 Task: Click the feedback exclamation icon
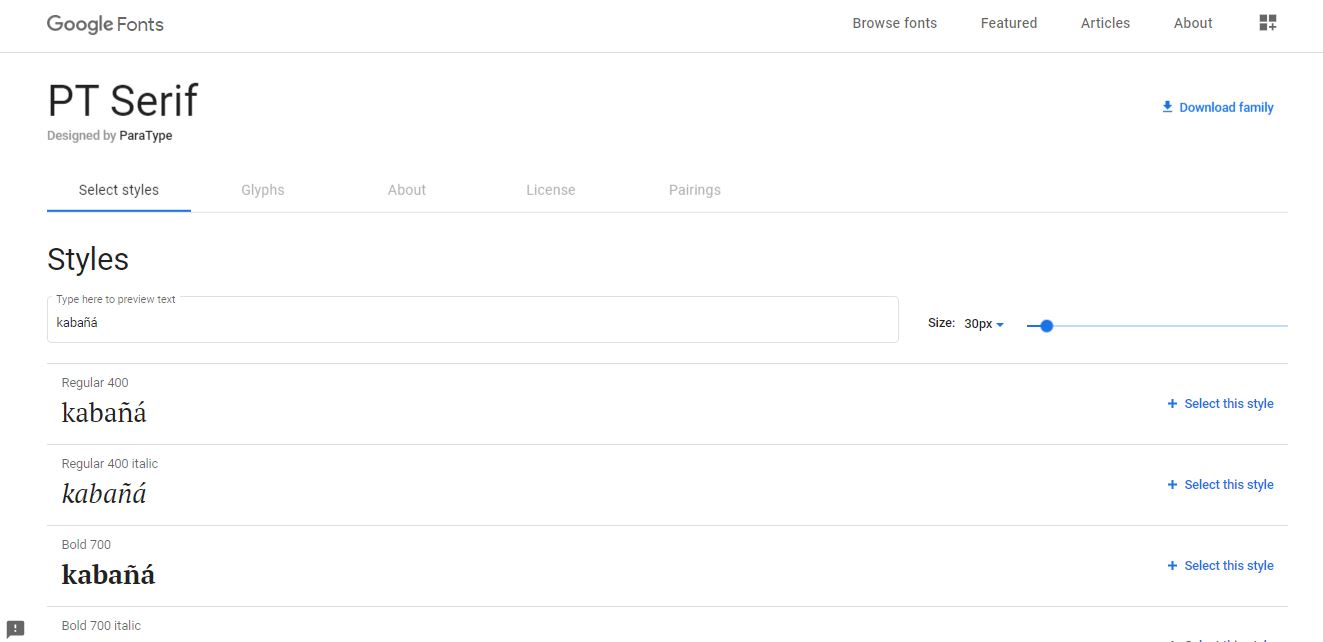(x=15, y=629)
